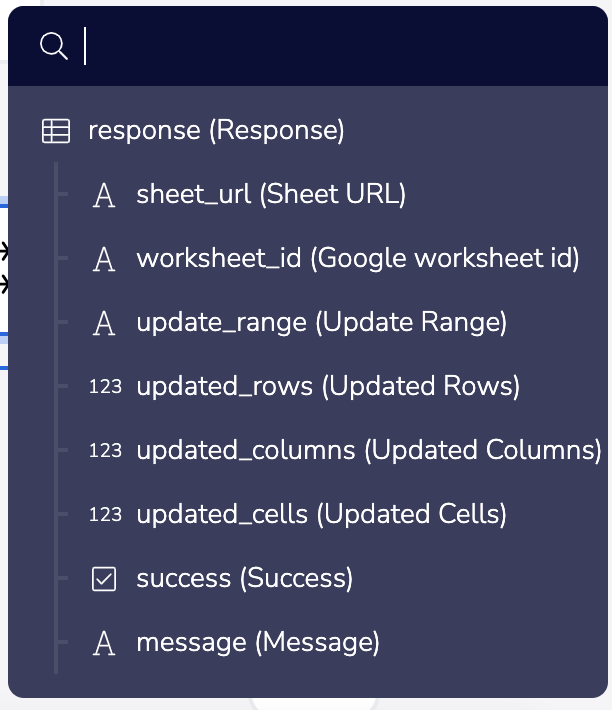Choose worksheet_id (Google worksheet id) field
The width and height of the screenshot is (612, 710).
tap(358, 258)
